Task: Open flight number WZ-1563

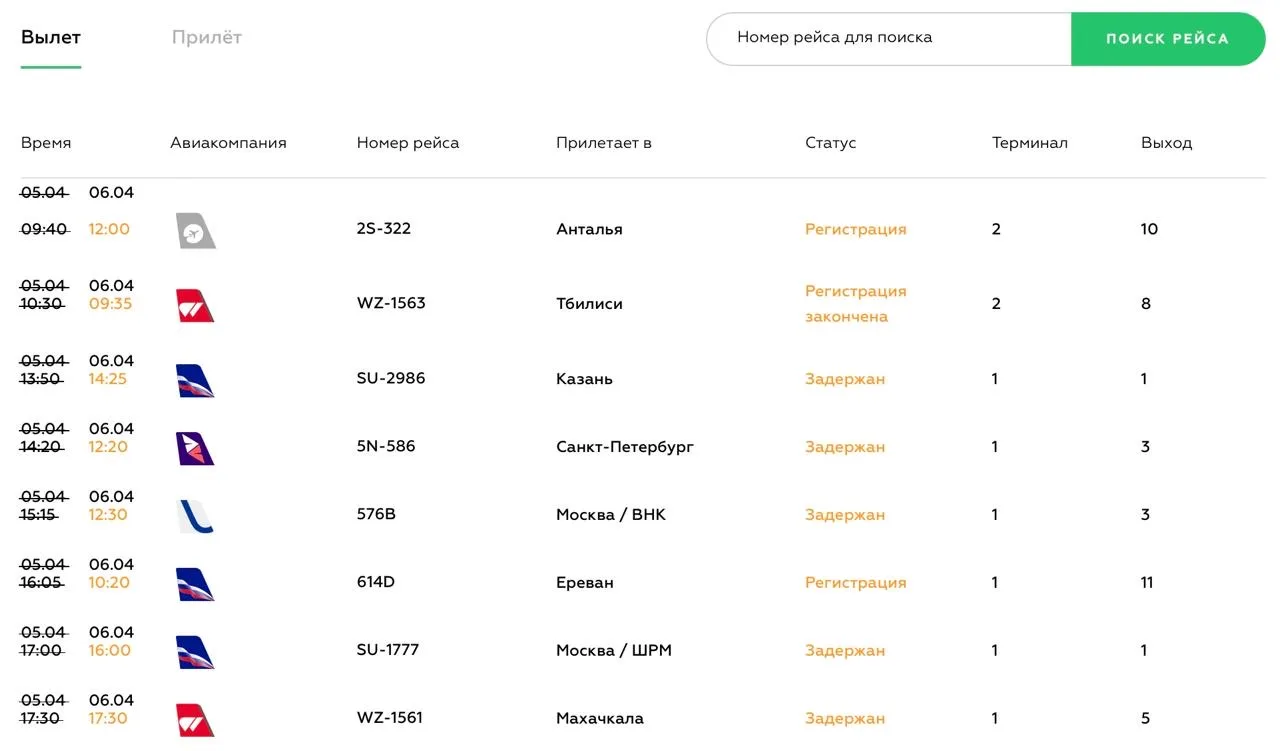Action: pyautogui.click(x=391, y=303)
